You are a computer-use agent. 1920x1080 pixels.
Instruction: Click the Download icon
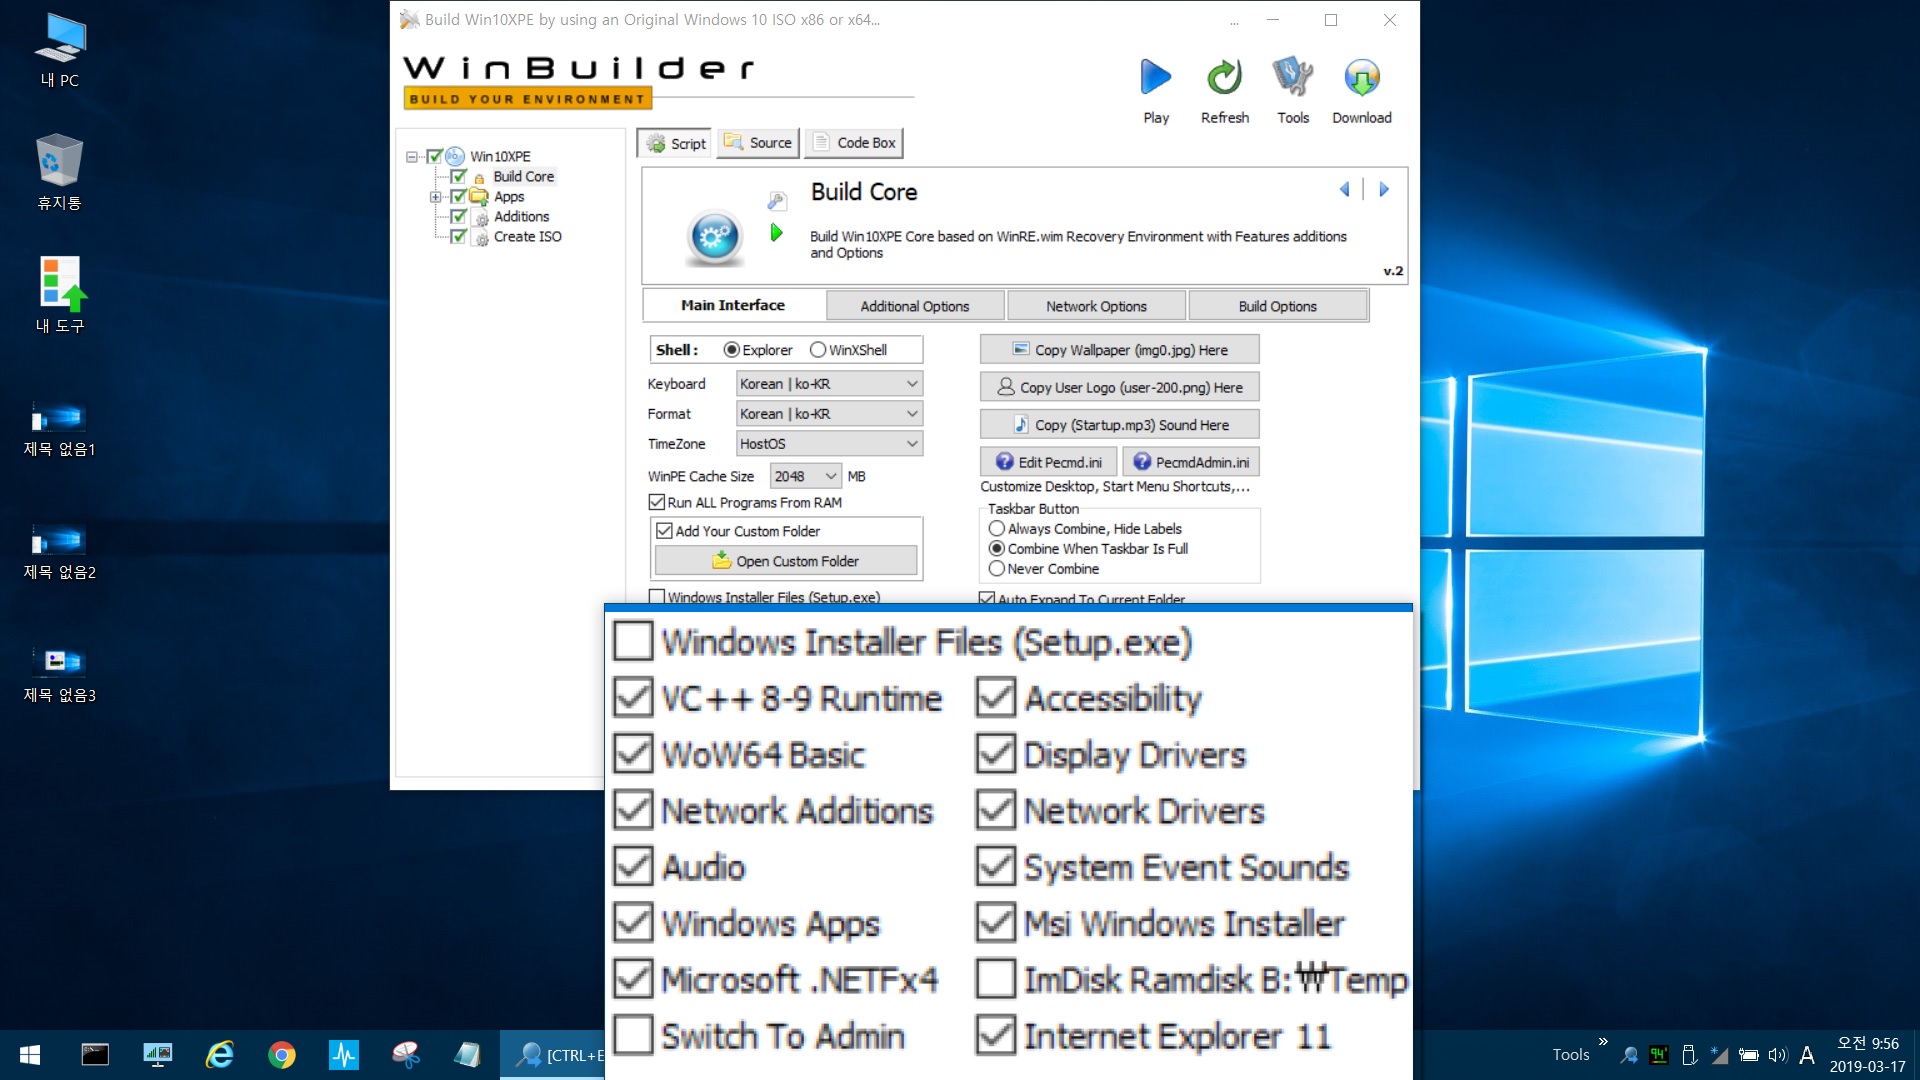point(1360,82)
